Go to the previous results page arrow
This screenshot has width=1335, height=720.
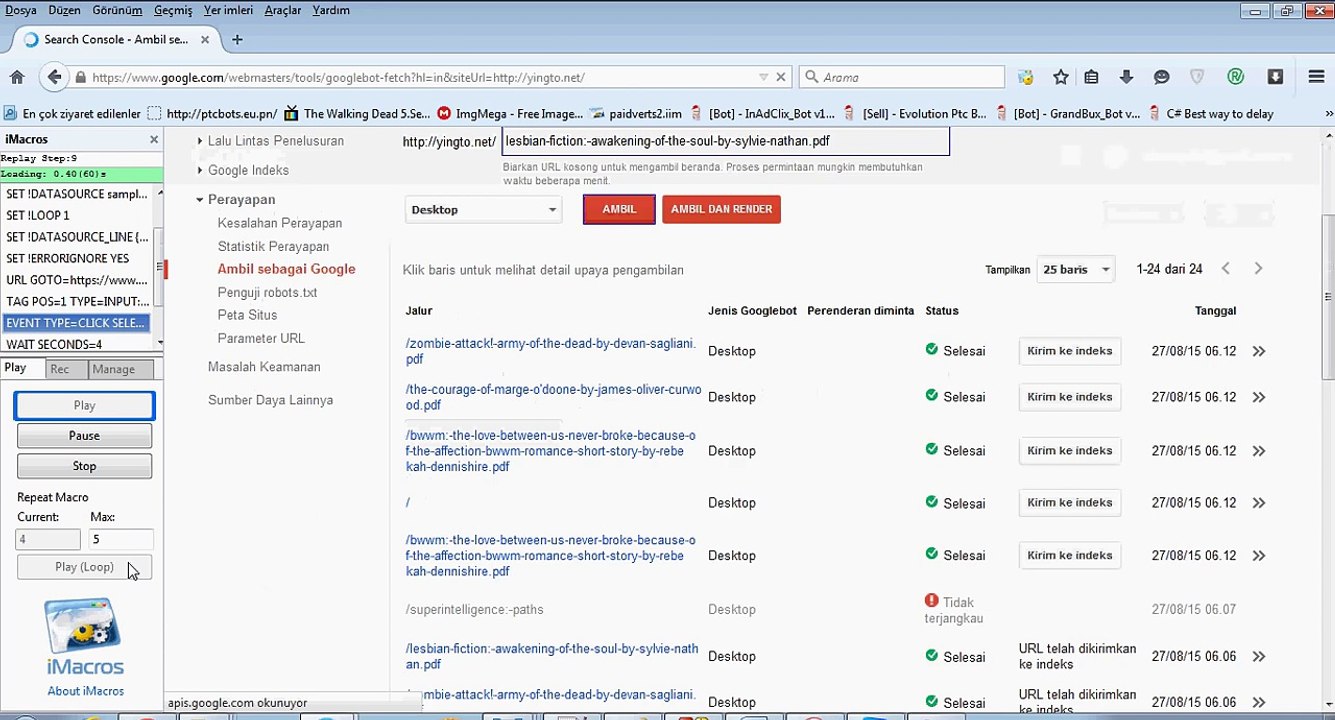click(x=1225, y=269)
